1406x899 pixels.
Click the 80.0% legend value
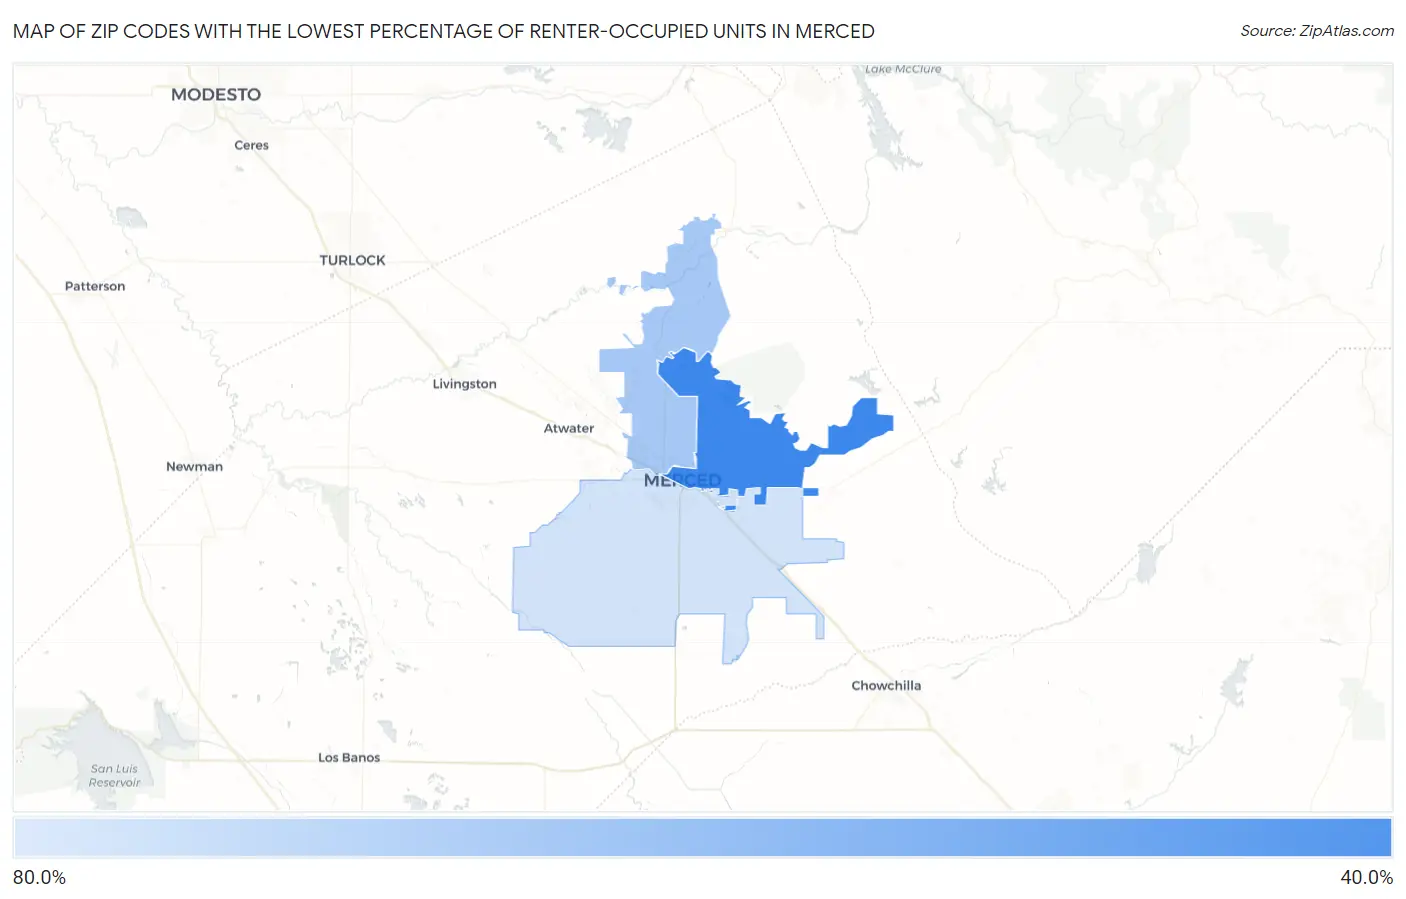click(39, 877)
